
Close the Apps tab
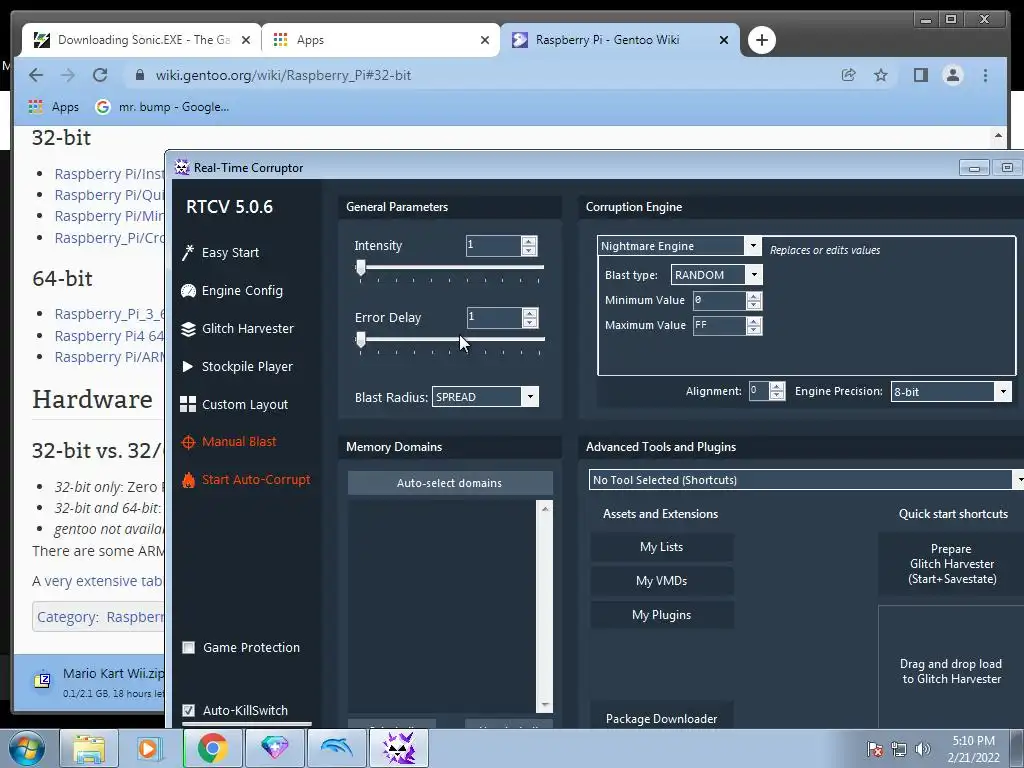(x=485, y=40)
